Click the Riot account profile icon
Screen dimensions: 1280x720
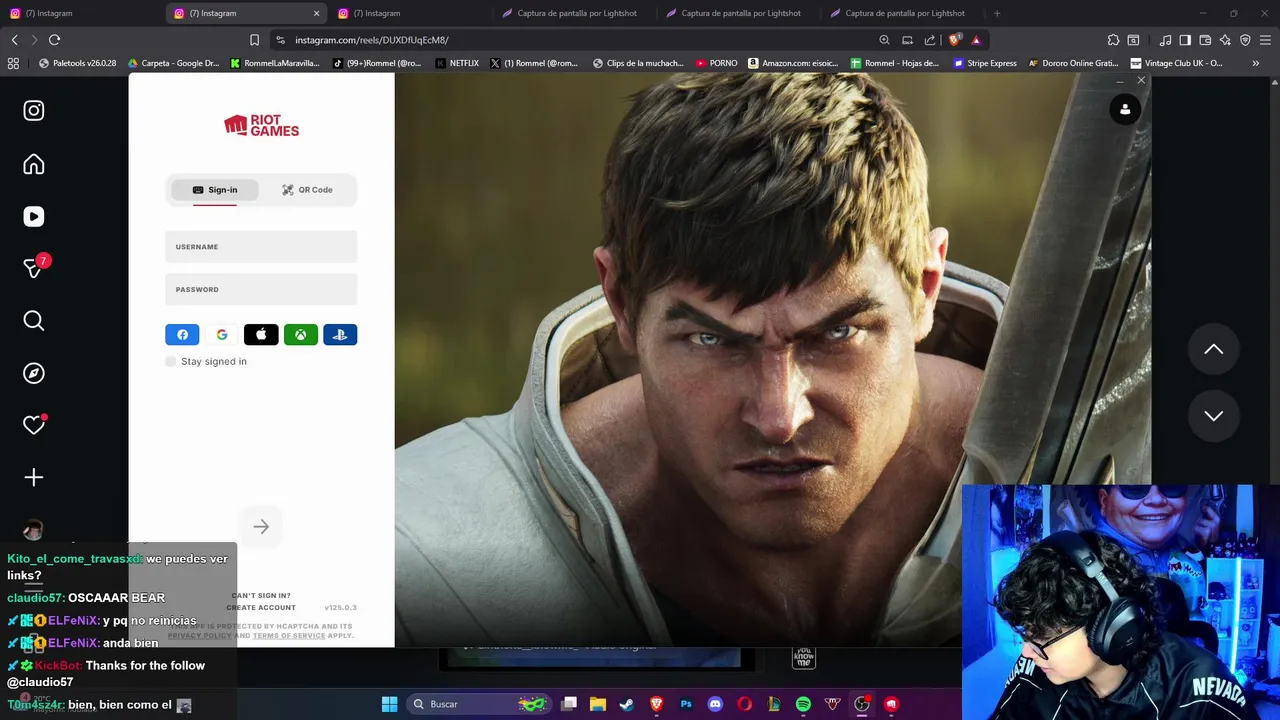coord(1125,110)
